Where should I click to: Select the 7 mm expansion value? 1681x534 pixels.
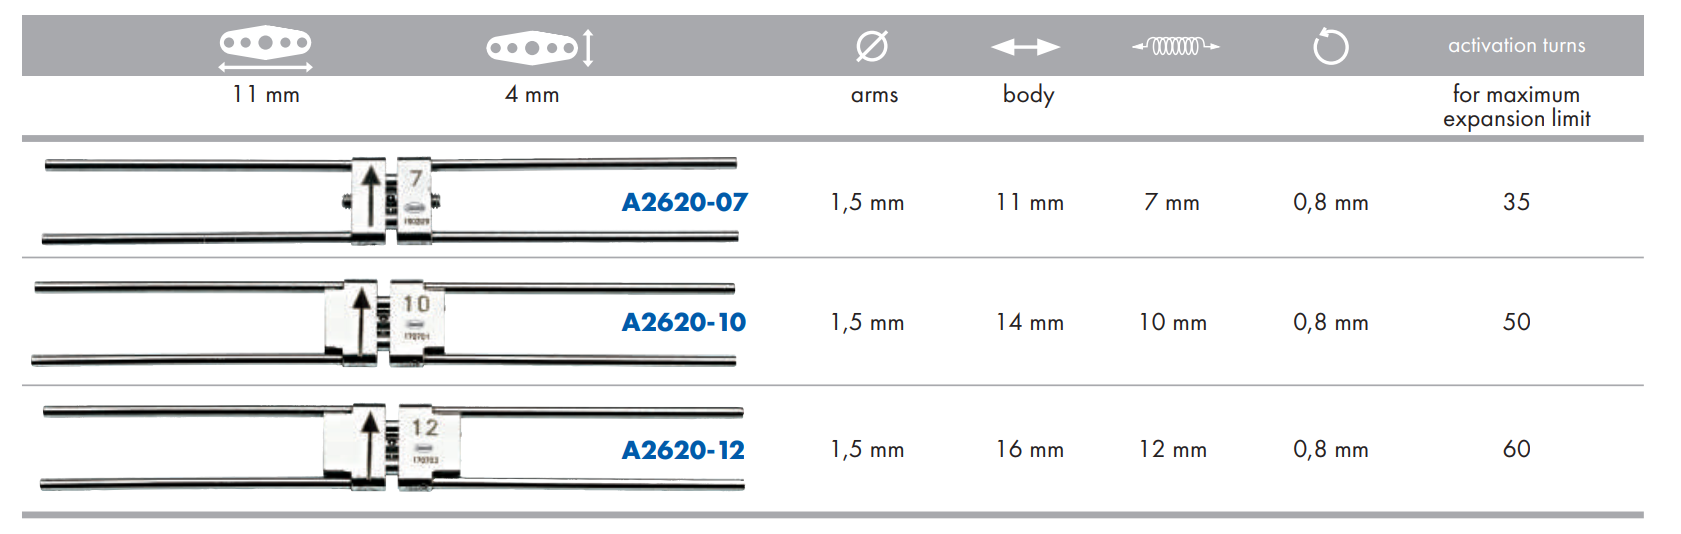[x=1172, y=202]
